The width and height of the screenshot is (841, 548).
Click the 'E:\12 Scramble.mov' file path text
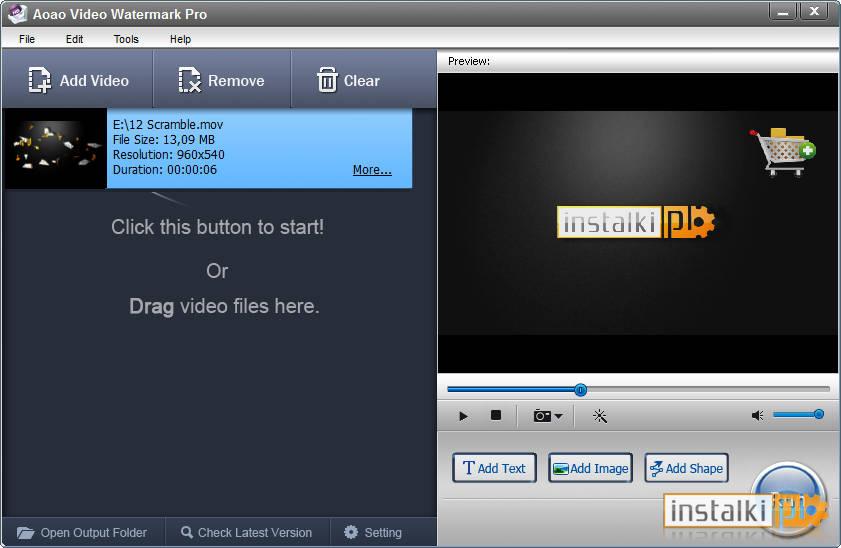168,124
